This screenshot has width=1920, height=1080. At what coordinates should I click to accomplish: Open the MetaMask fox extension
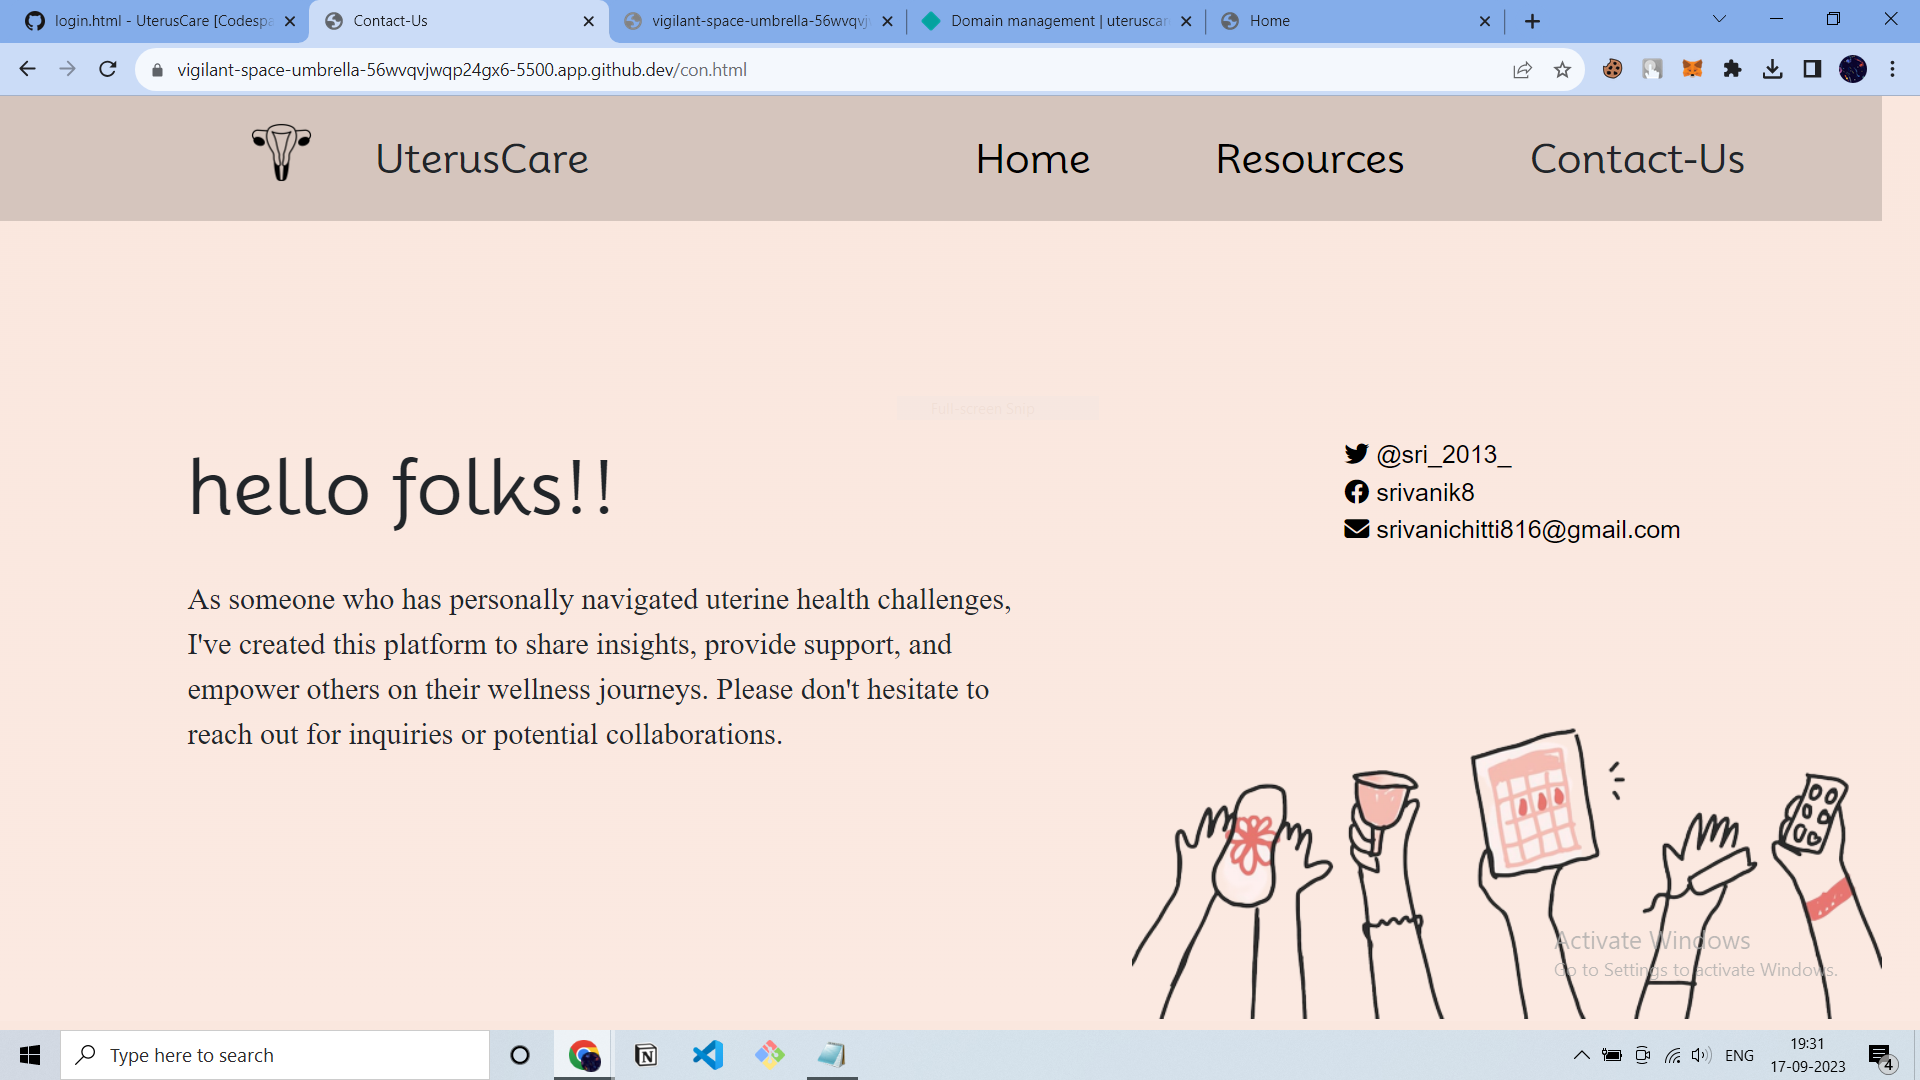[1692, 69]
